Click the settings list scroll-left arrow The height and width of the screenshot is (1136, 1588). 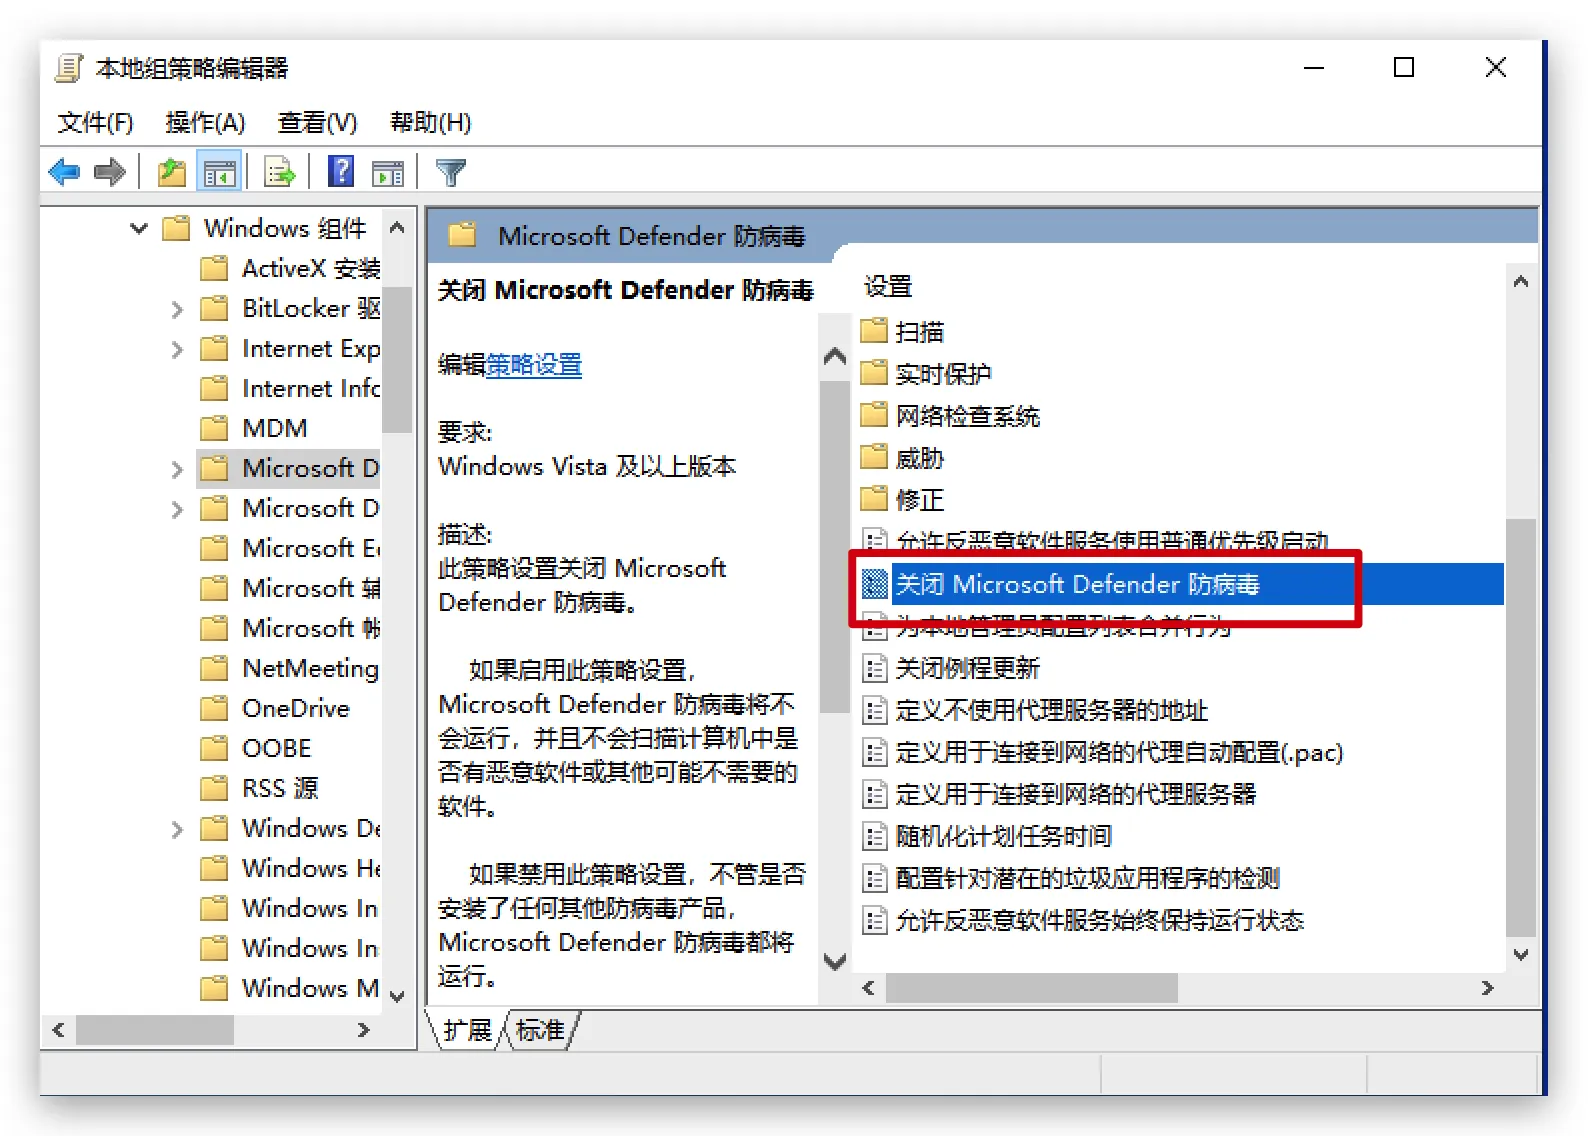868,988
